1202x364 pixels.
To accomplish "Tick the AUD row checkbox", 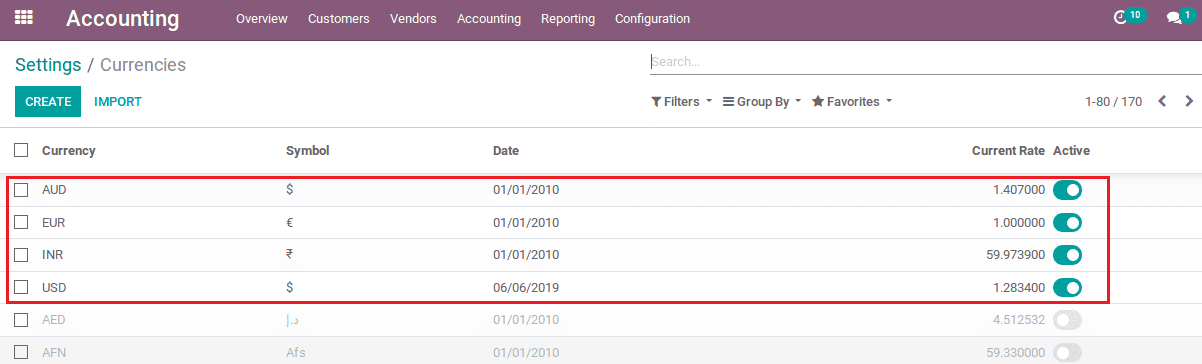I will coord(21,190).
